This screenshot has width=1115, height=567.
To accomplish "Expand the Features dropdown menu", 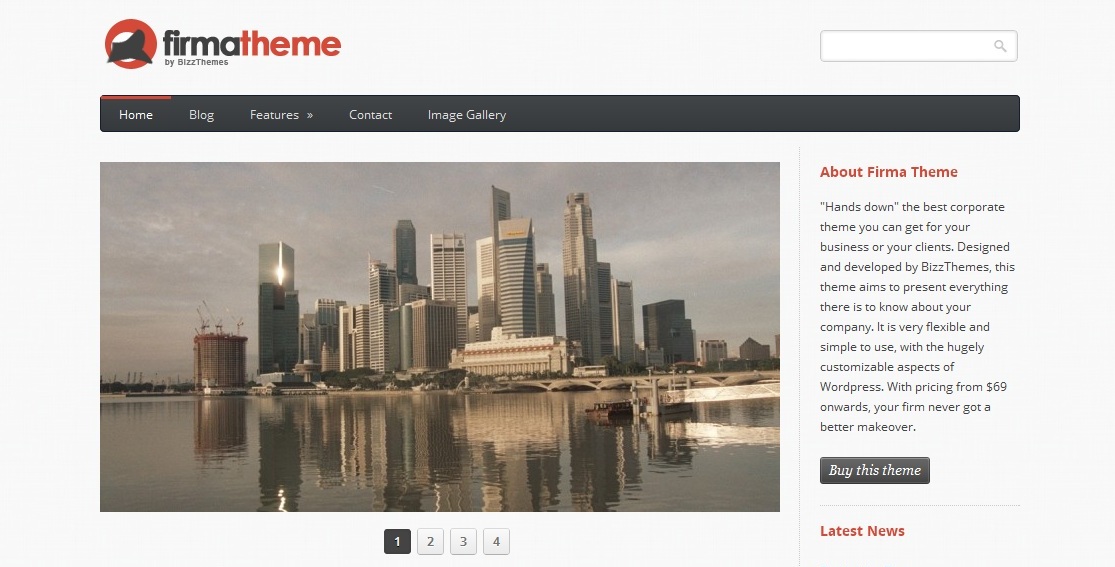I will 275,115.
